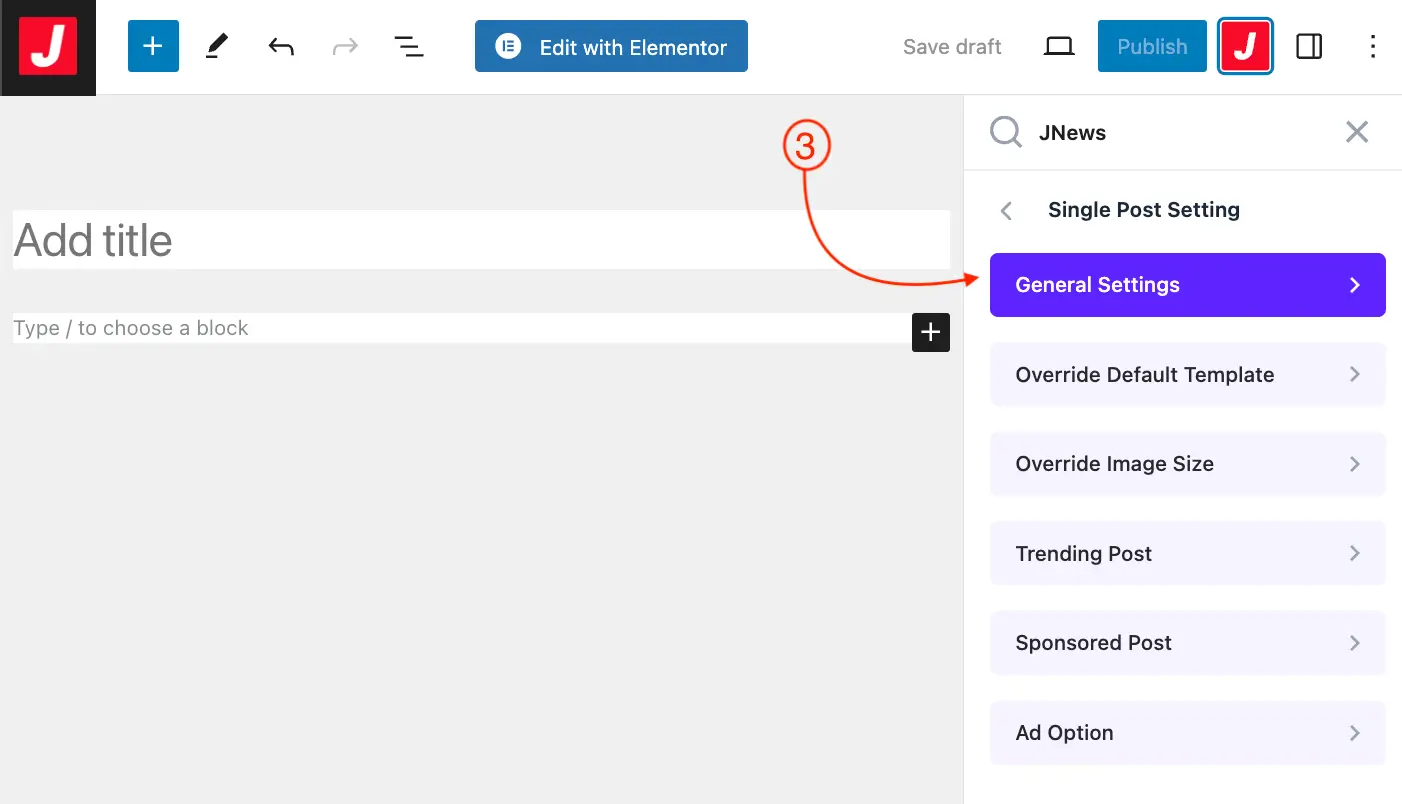1402x804 pixels.
Task: Expand Override Image Size section
Action: tap(1187, 464)
